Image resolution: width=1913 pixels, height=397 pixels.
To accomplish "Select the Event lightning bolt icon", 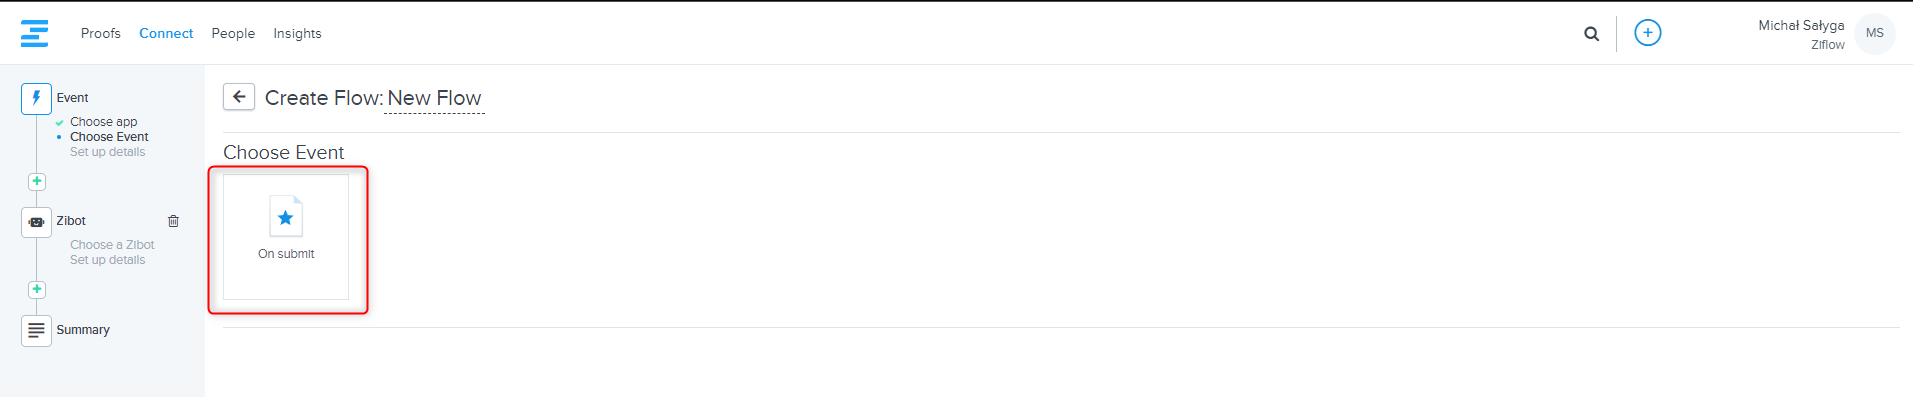I will (x=36, y=98).
